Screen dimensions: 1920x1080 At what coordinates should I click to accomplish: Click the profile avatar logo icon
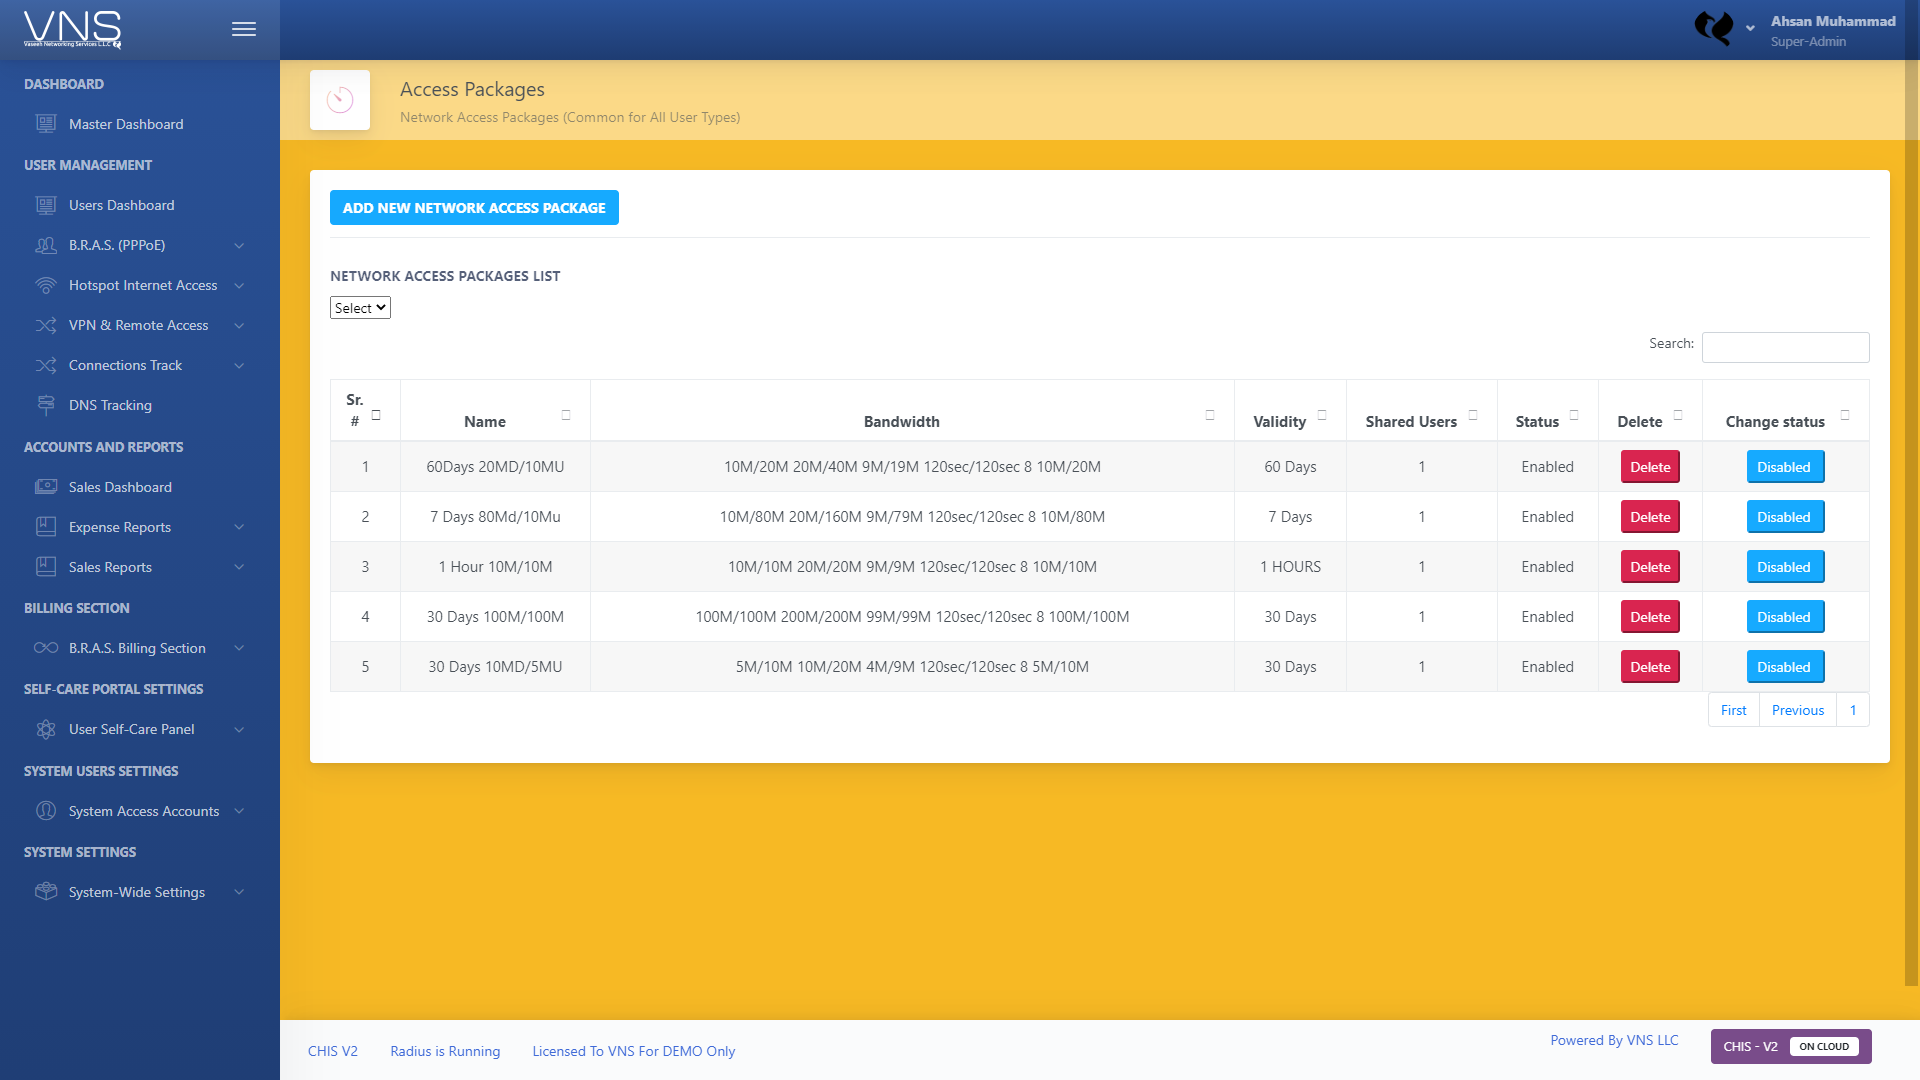click(1714, 28)
